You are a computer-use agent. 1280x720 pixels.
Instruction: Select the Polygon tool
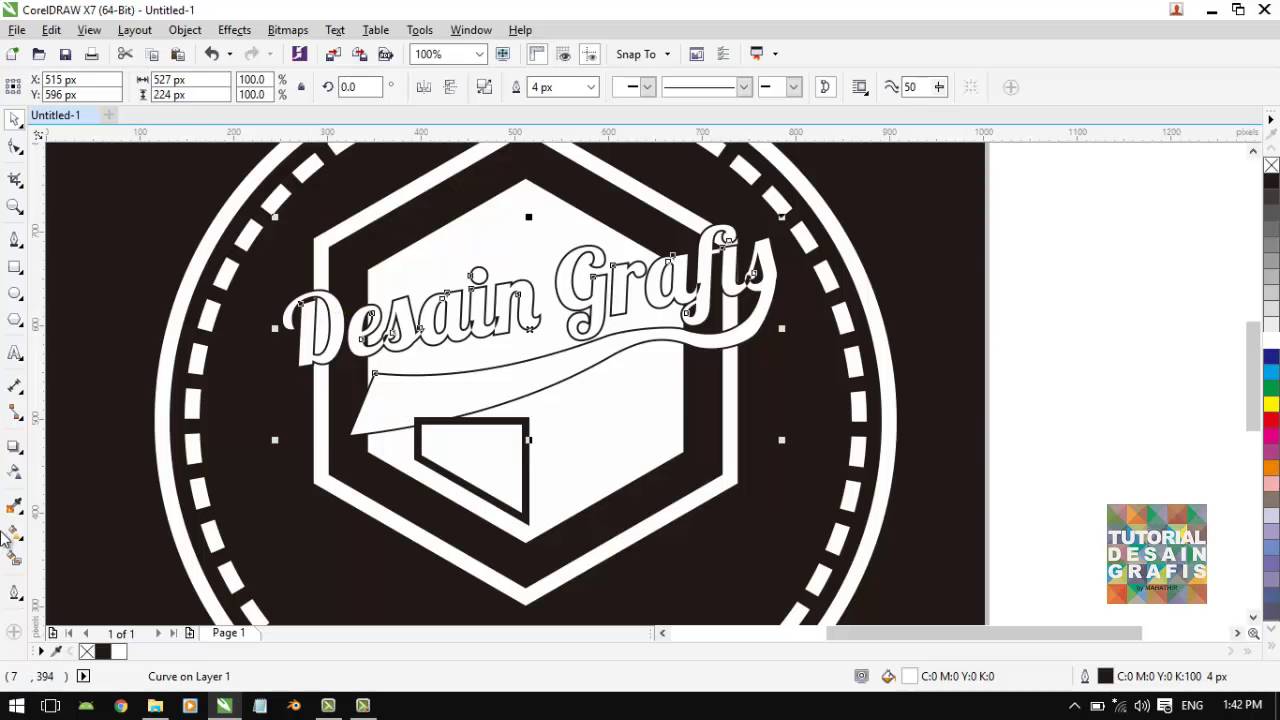tap(14, 321)
